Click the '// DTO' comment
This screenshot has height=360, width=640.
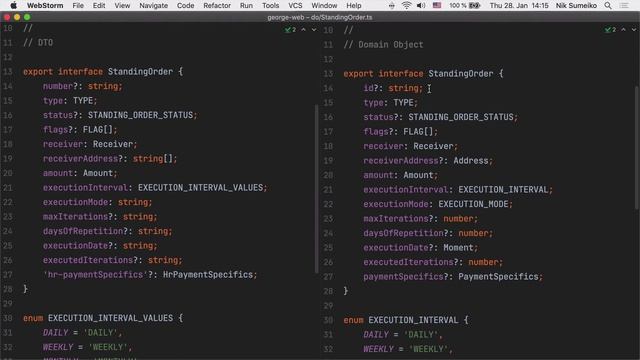(x=38, y=43)
